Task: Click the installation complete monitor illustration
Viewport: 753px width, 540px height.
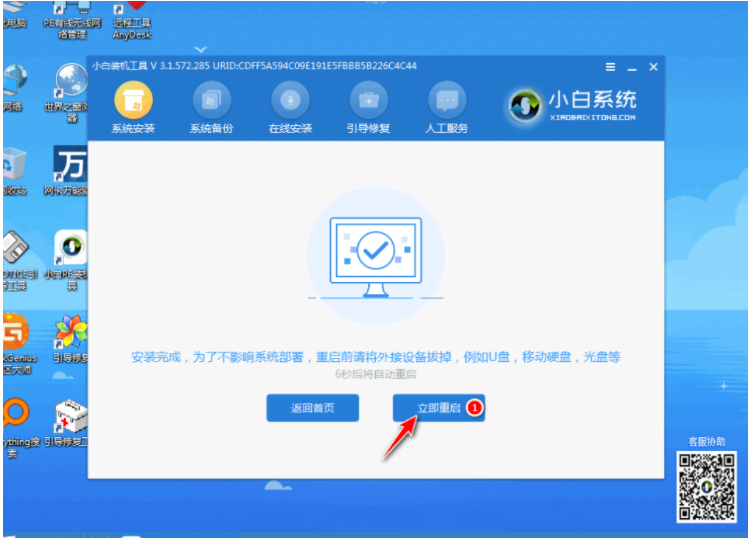Action: click(x=376, y=257)
